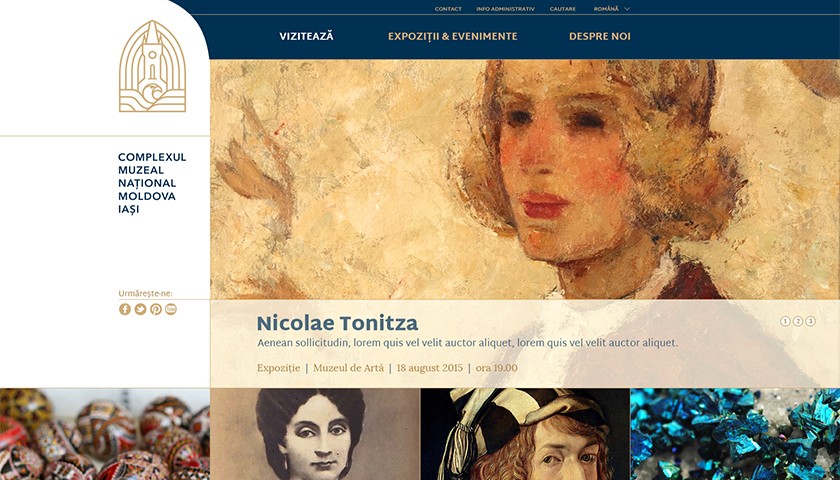Select slide indicator number 2
The image size is (840, 480).
click(x=798, y=321)
